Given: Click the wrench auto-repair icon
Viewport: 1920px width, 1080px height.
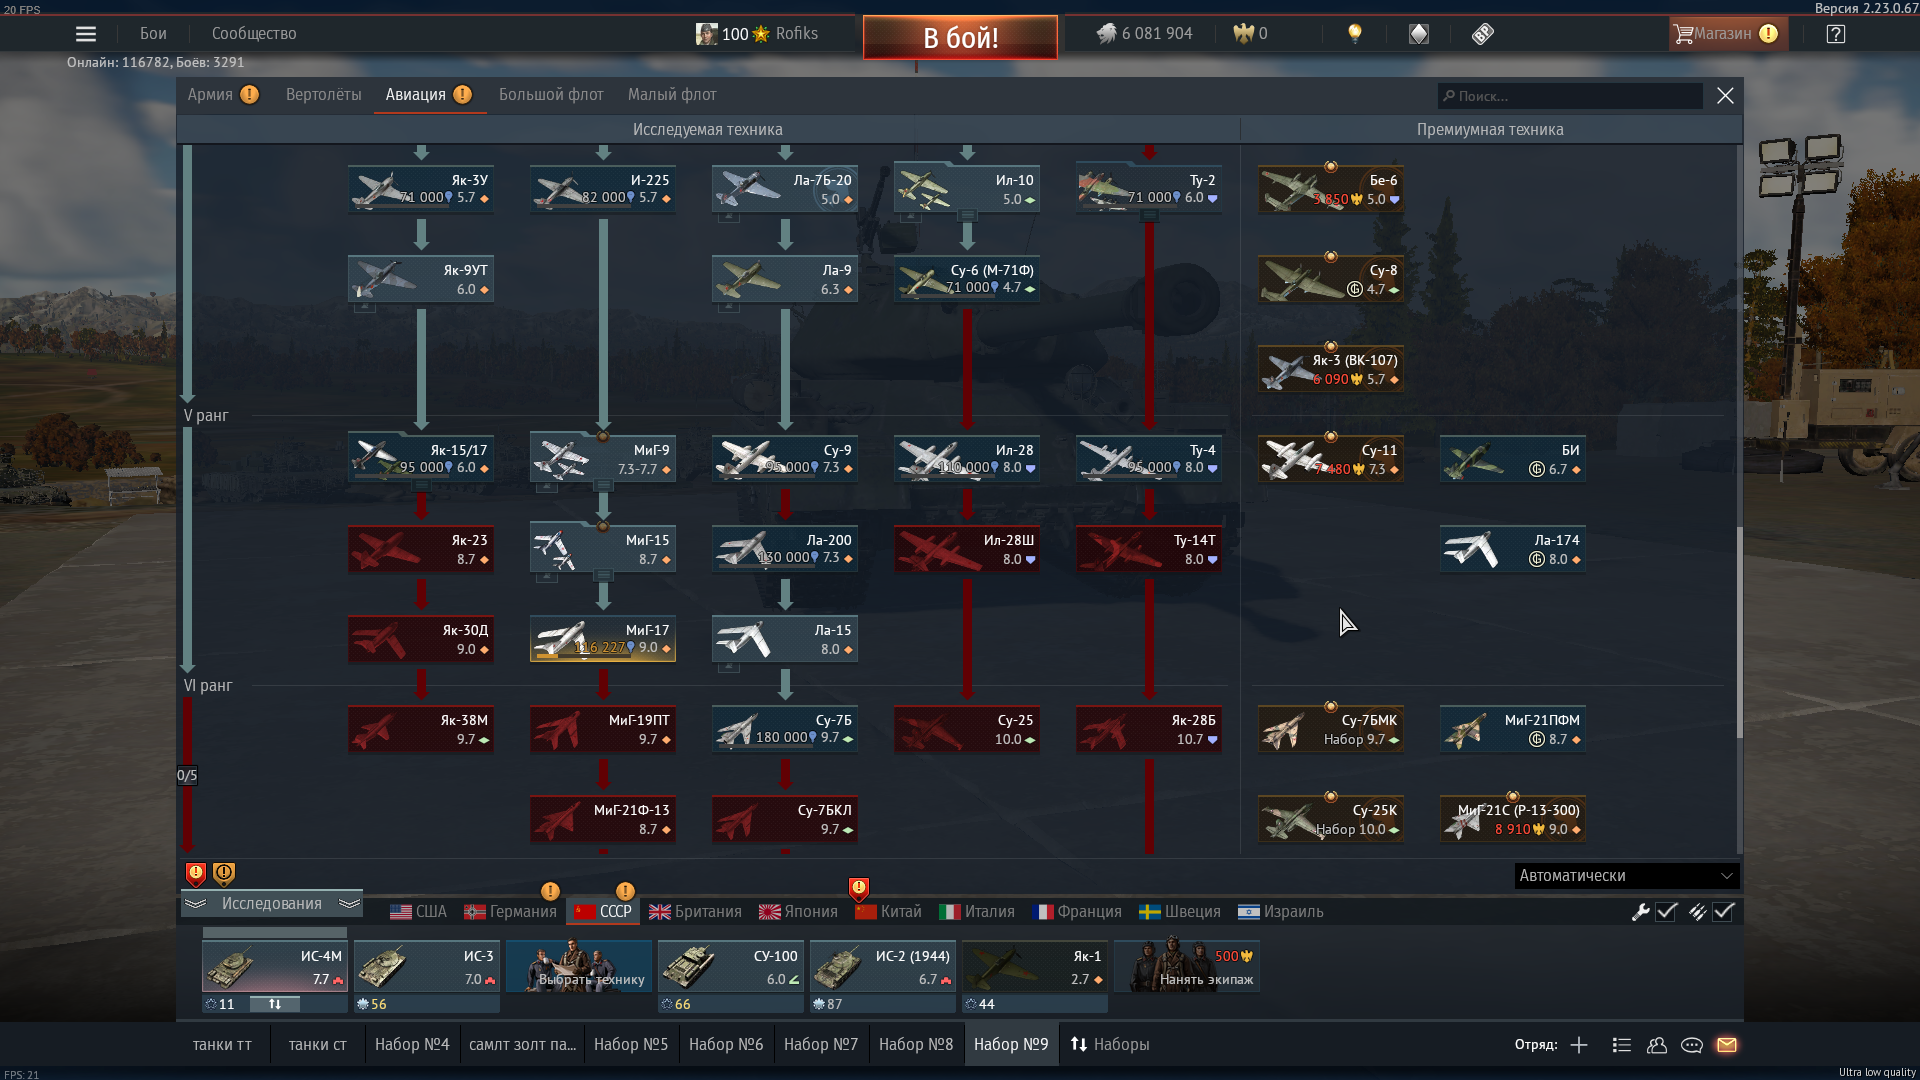Looking at the screenshot, I should (x=1641, y=912).
